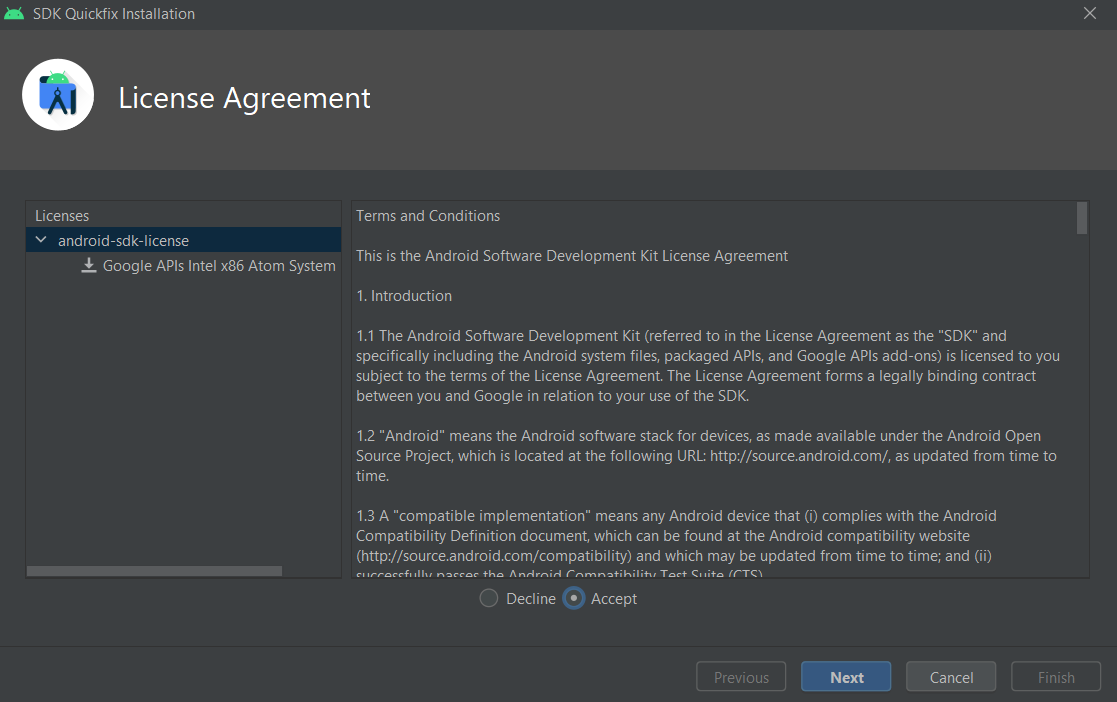Click the license text vertical scrollbar thumb
This screenshot has width=1117, height=702.
point(1081,218)
